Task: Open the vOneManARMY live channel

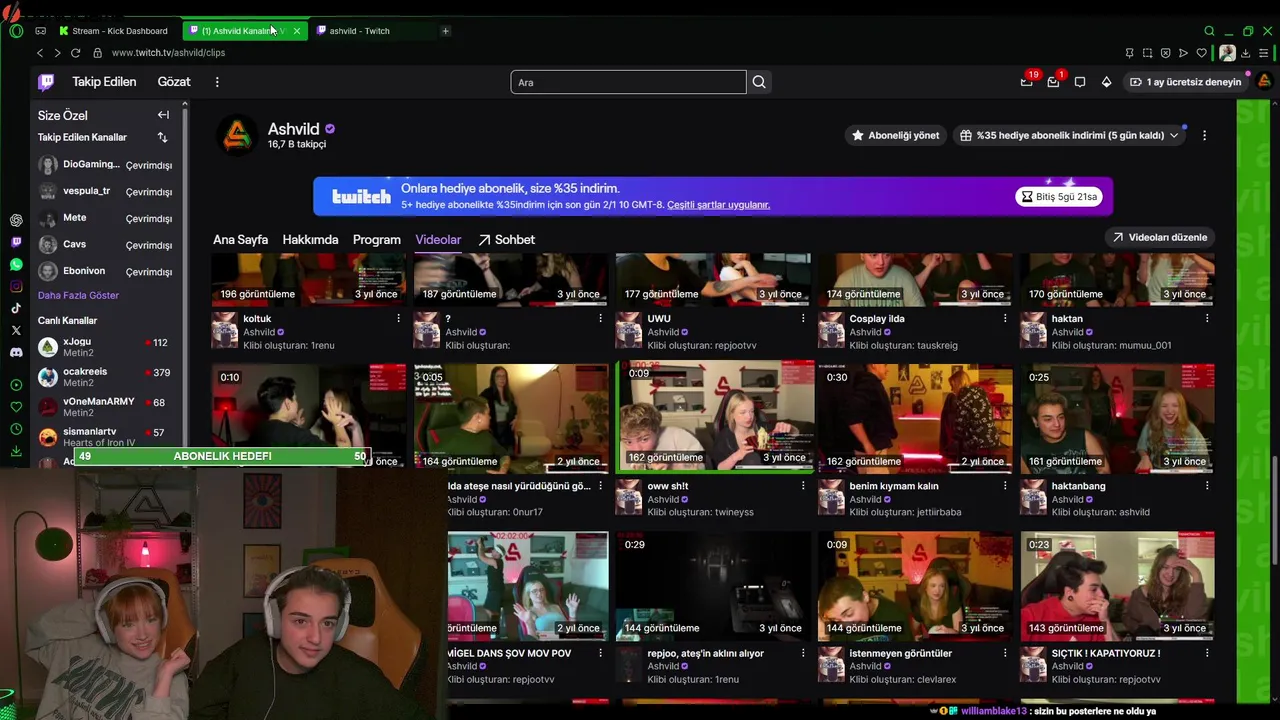Action: (x=105, y=407)
